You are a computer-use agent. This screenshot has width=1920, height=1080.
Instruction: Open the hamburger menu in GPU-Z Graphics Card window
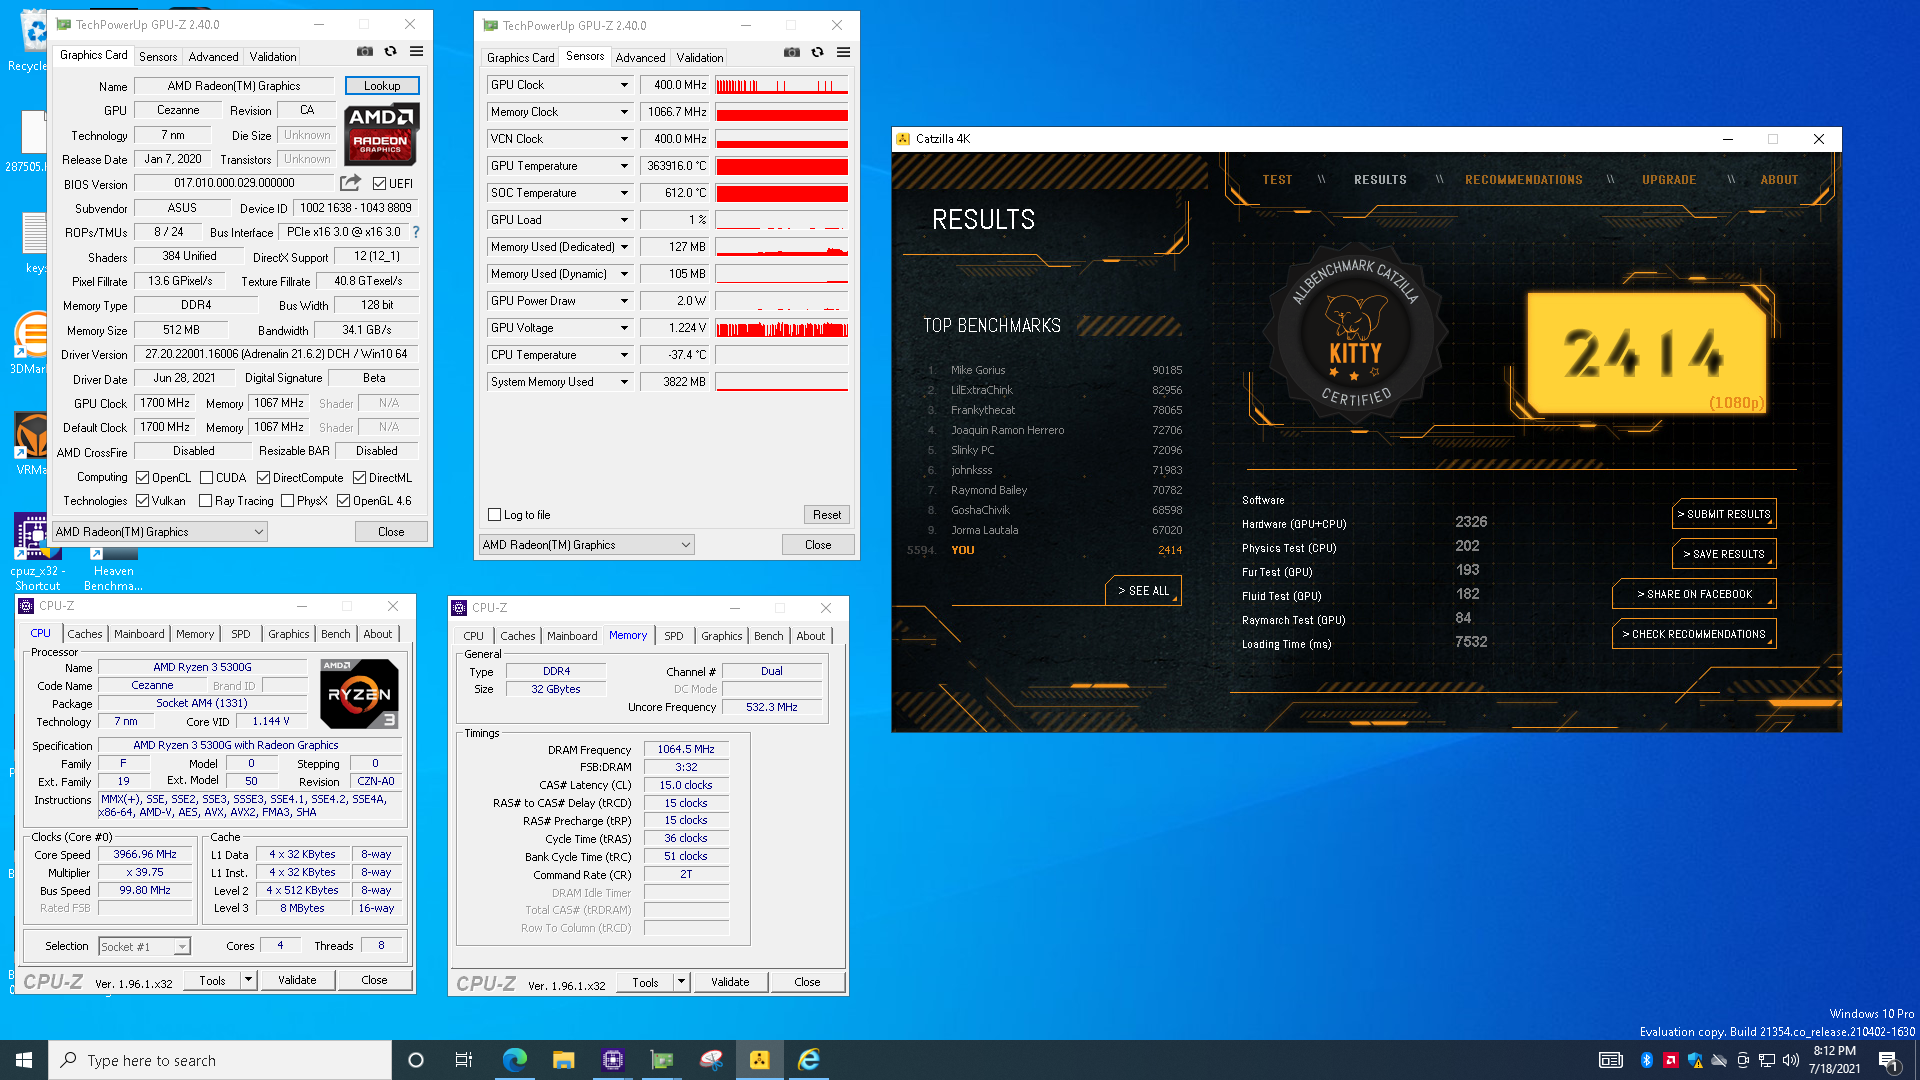tap(416, 51)
